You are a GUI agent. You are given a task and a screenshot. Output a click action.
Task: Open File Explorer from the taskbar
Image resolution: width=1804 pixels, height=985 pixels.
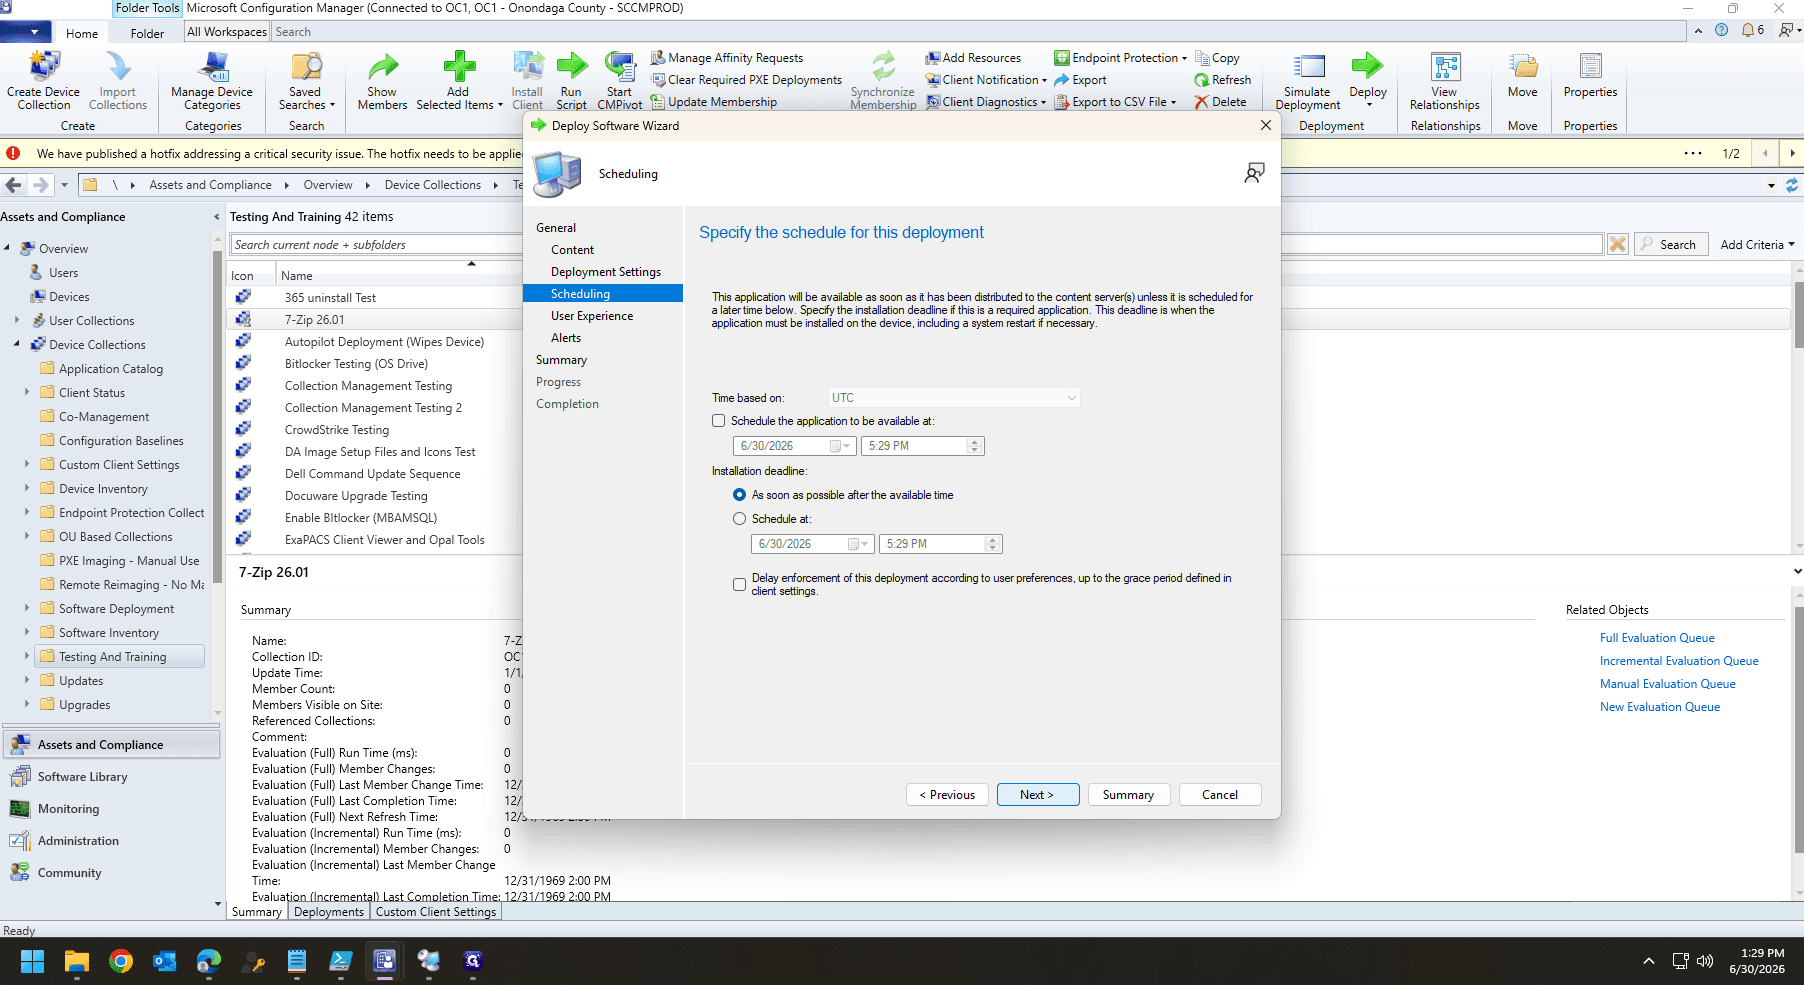(77, 961)
